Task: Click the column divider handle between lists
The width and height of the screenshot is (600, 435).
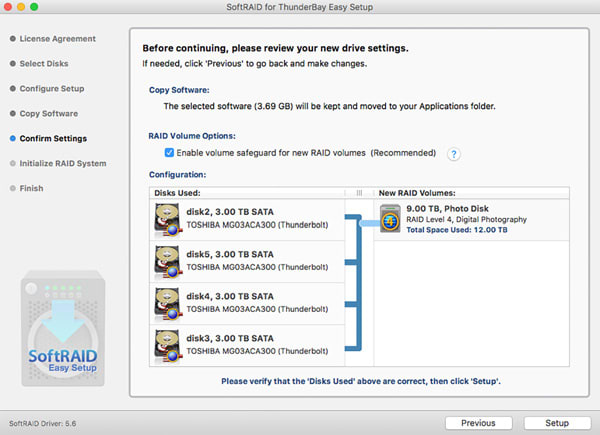Action: [x=359, y=192]
